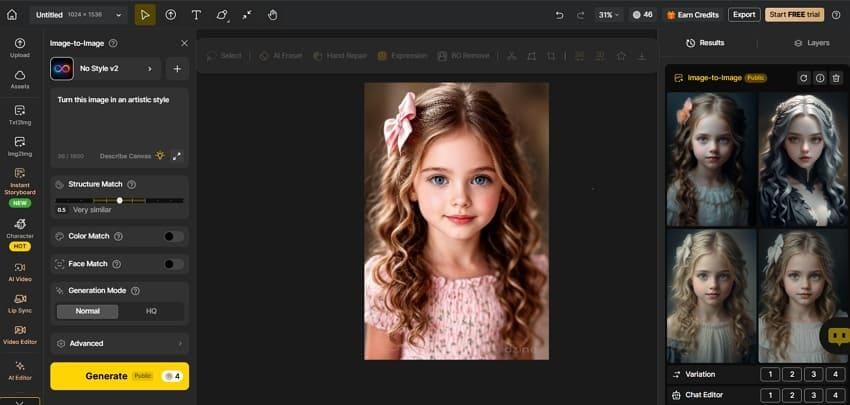Open Assets in the left sidebar
This screenshot has width=850, height=405.
coord(20,79)
